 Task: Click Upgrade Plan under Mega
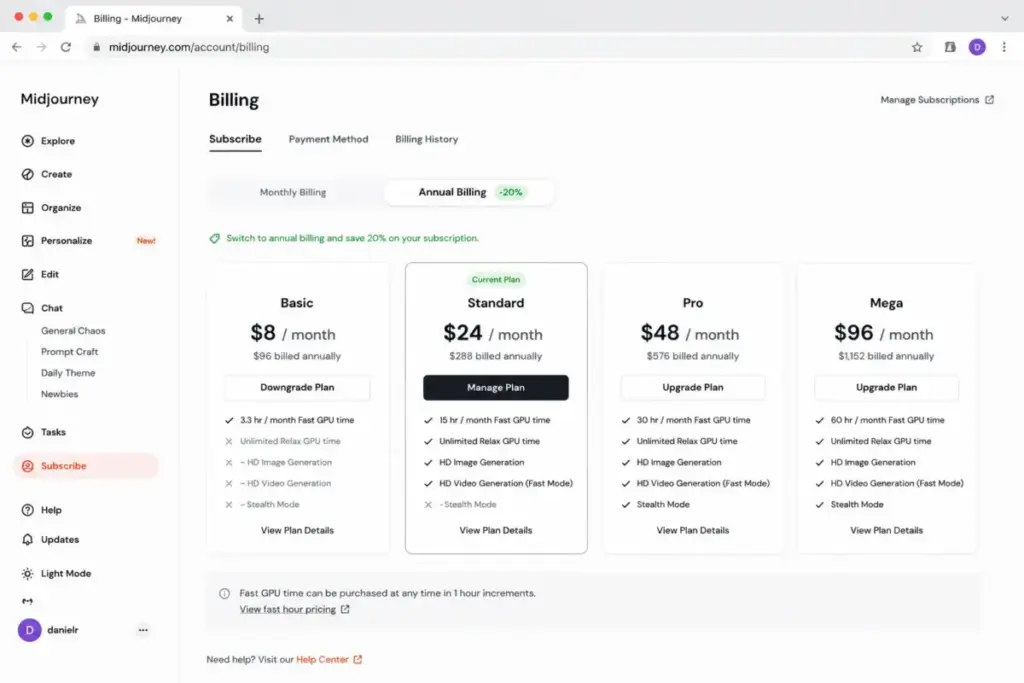[886, 388]
